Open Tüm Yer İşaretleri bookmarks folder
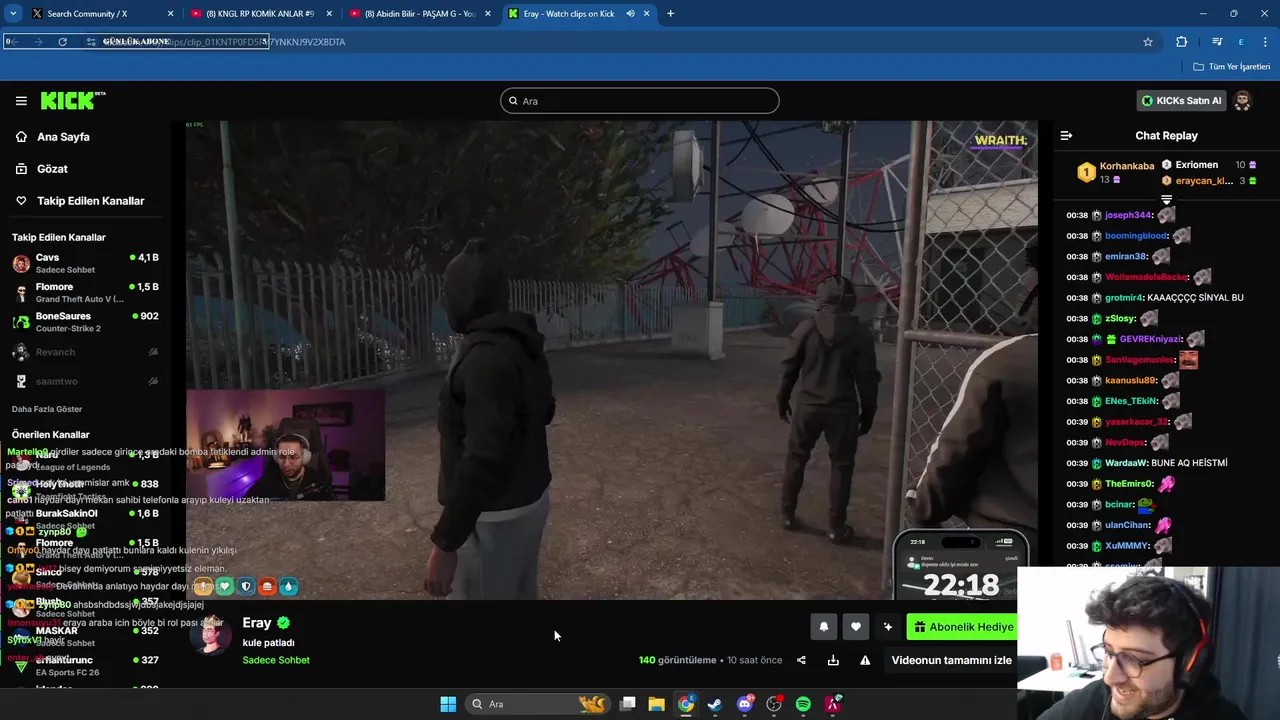Screen dimensions: 1280x720 (x=1232, y=67)
